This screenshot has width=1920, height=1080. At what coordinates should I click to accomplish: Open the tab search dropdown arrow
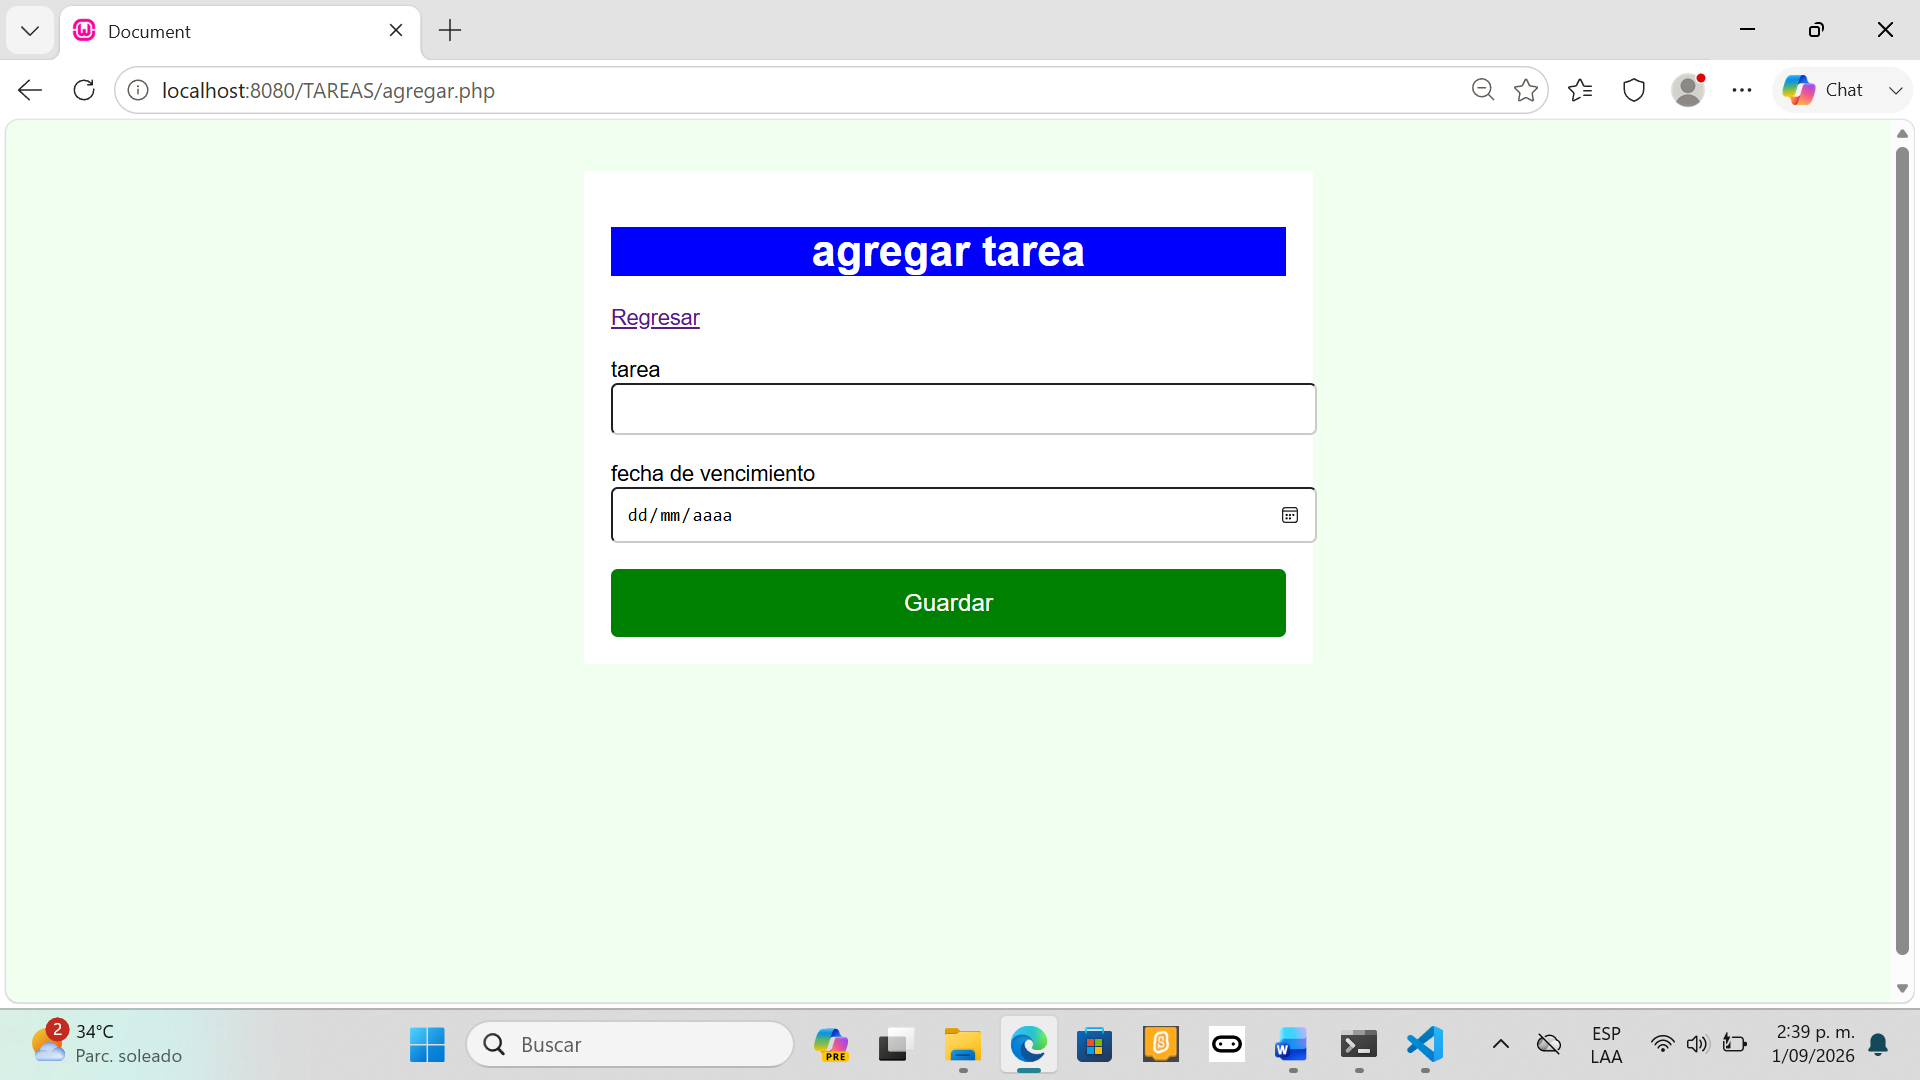(x=30, y=30)
